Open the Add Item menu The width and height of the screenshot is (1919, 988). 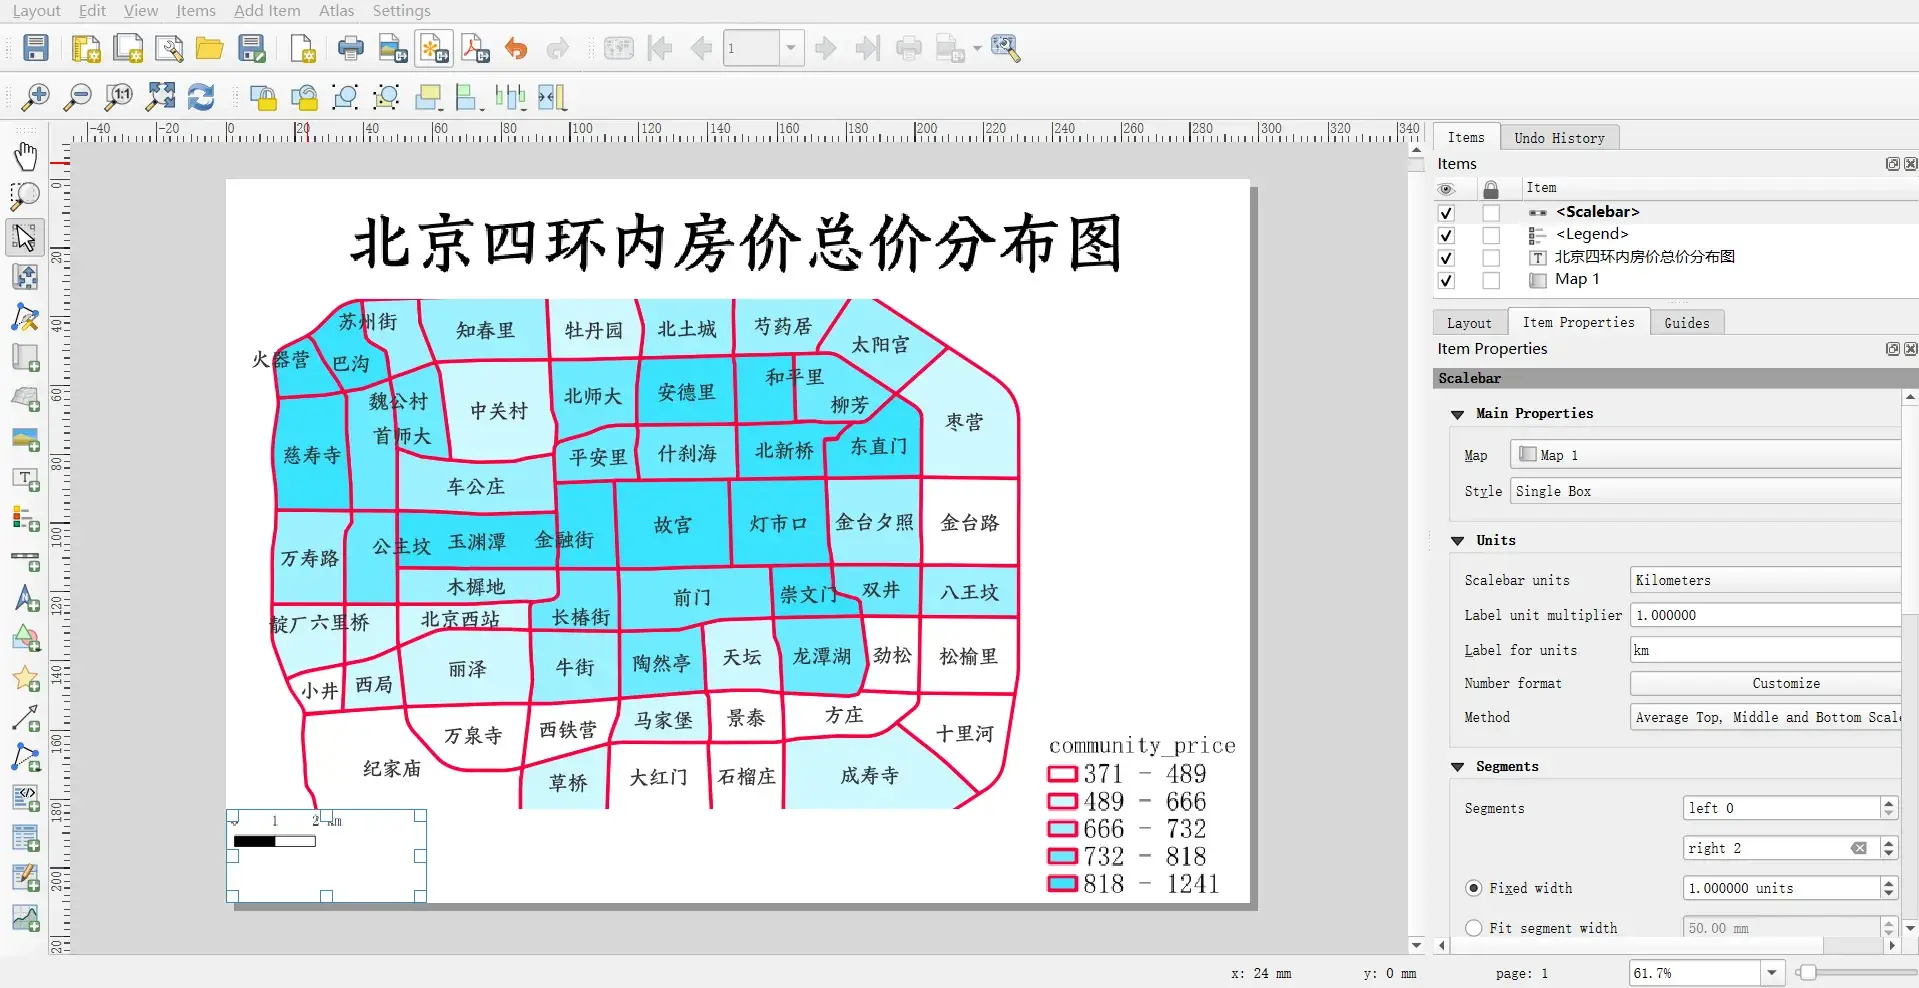click(x=267, y=11)
